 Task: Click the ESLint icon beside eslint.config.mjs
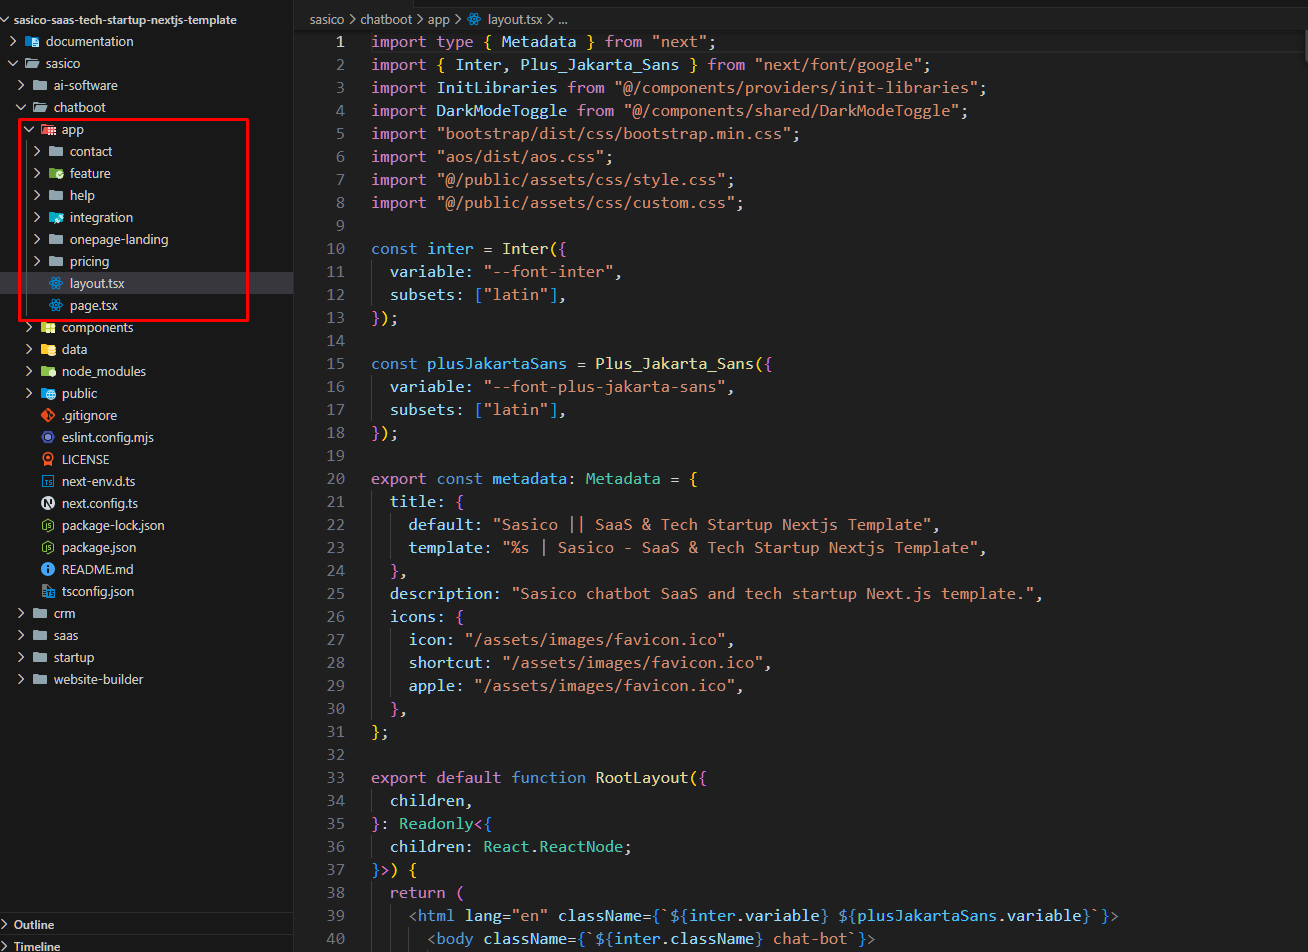pyautogui.click(x=48, y=437)
